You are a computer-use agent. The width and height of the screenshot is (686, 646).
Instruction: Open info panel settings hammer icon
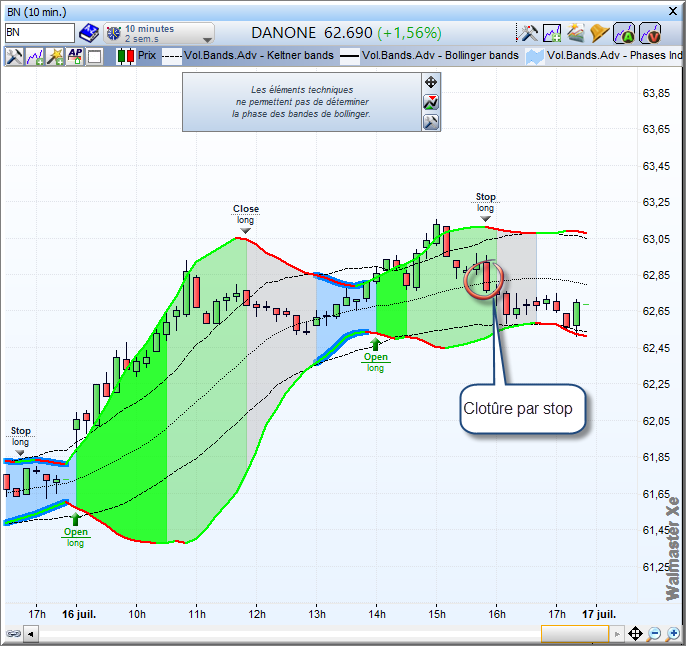click(431, 122)
